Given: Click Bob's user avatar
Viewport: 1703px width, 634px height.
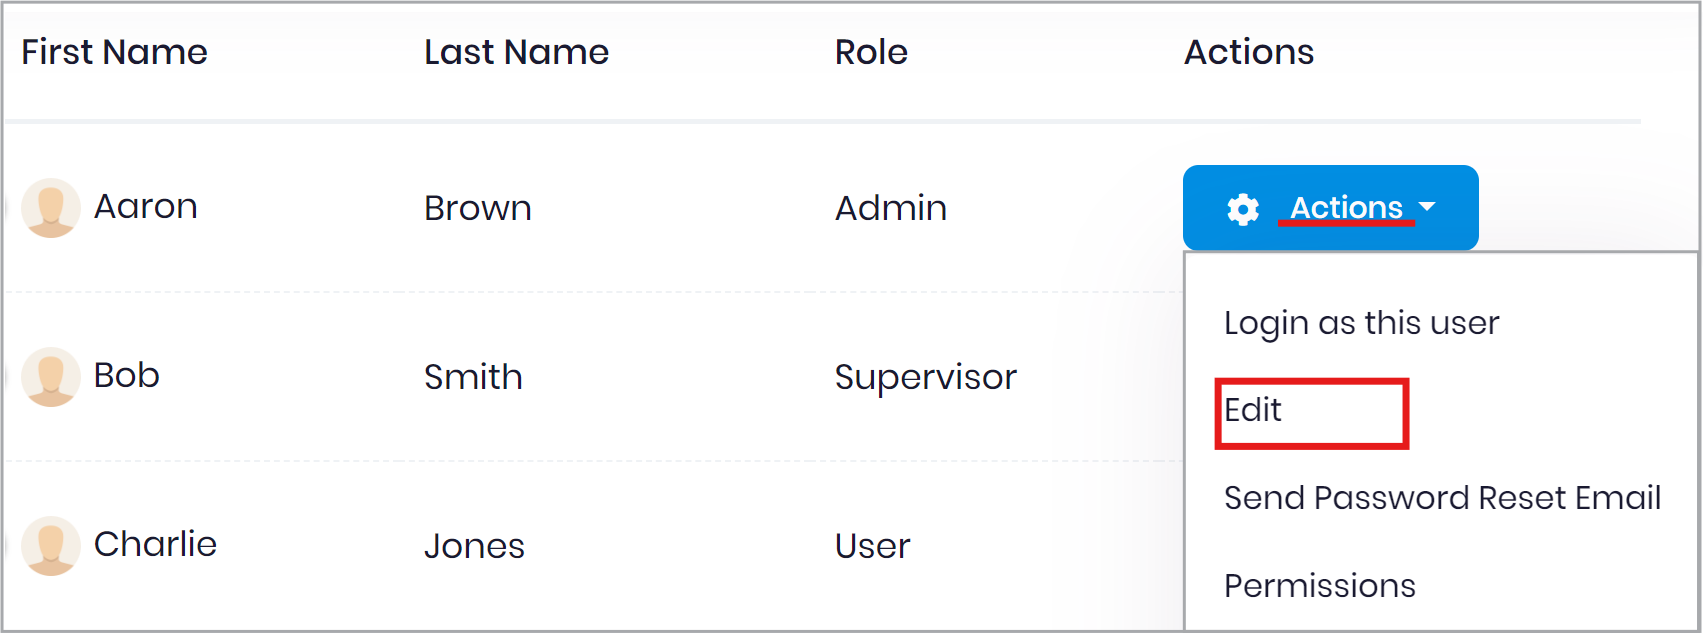Looking at the screenshot, I should [x=51, y=377].
